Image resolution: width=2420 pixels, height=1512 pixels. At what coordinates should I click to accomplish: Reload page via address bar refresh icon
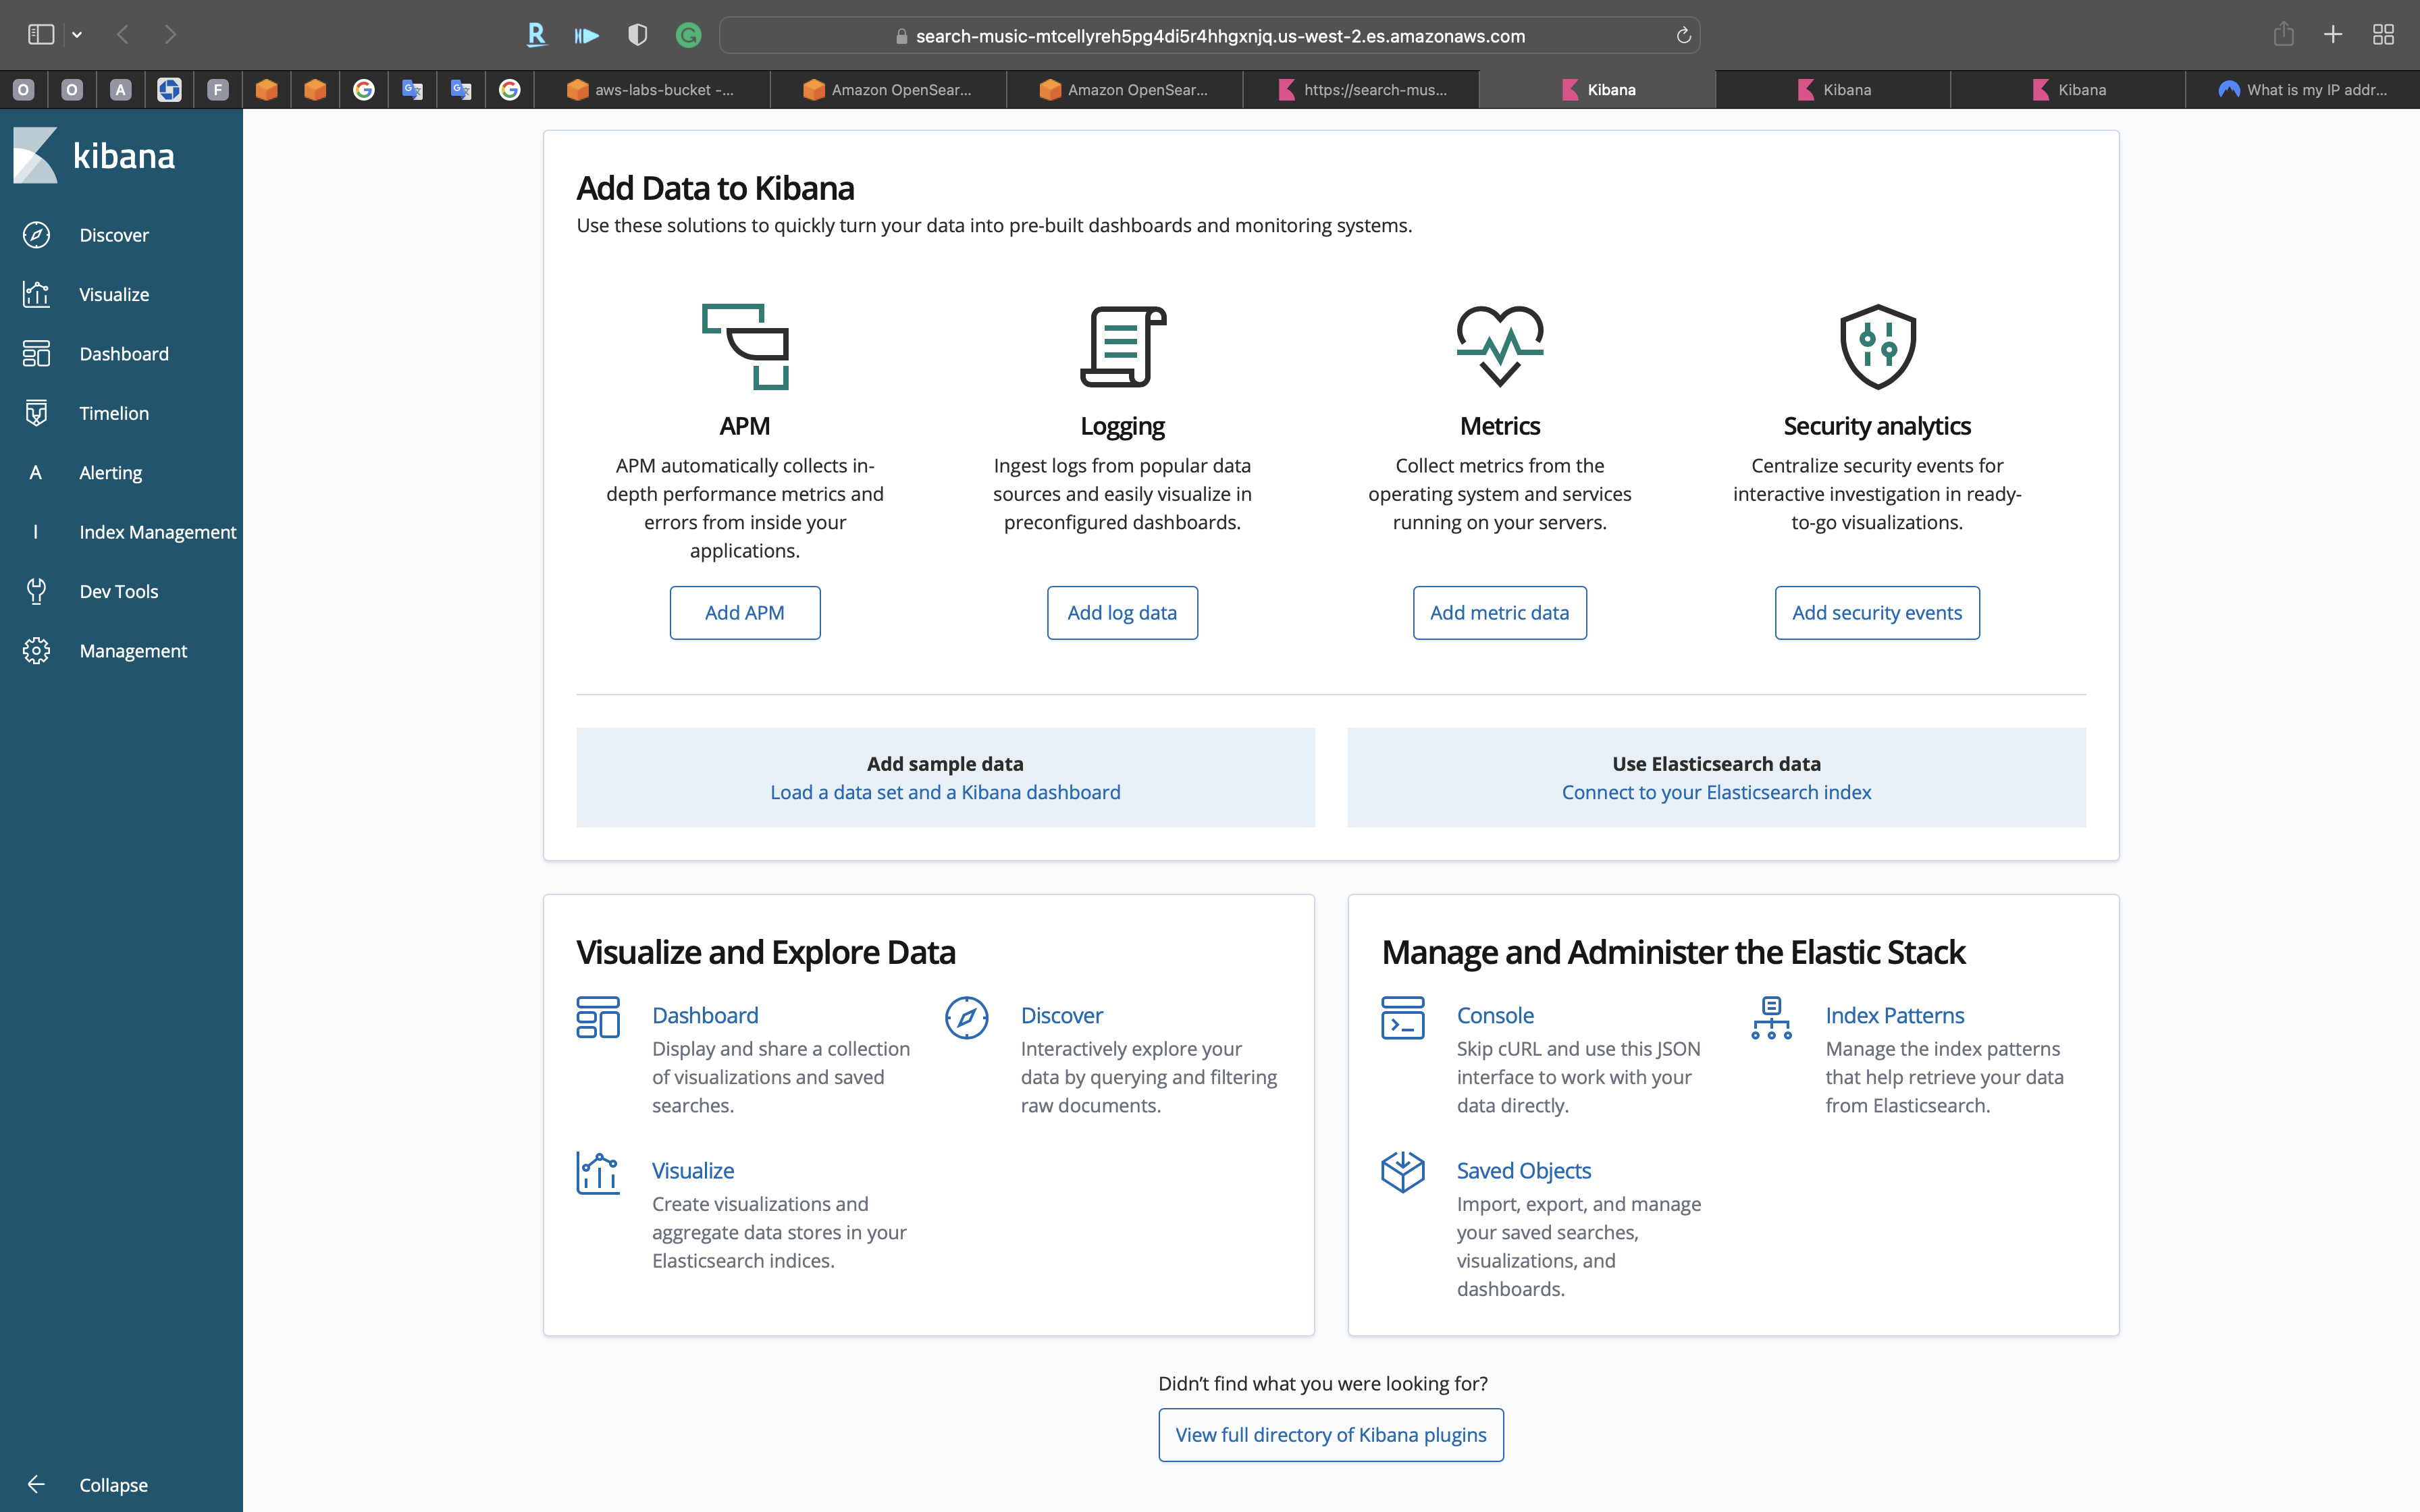pyautogui.click(x=1683, y=36)
